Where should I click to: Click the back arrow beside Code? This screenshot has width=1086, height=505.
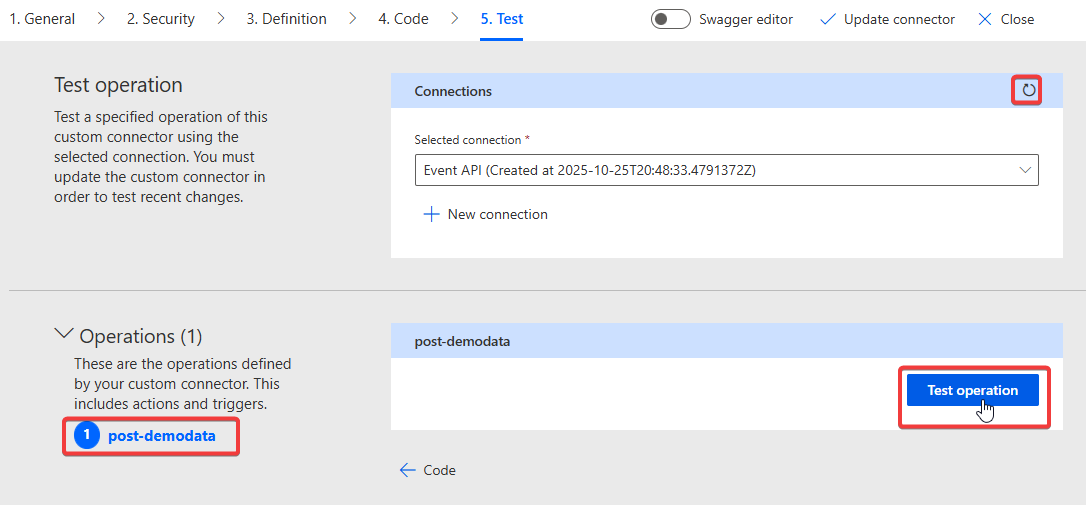(407, 470)
